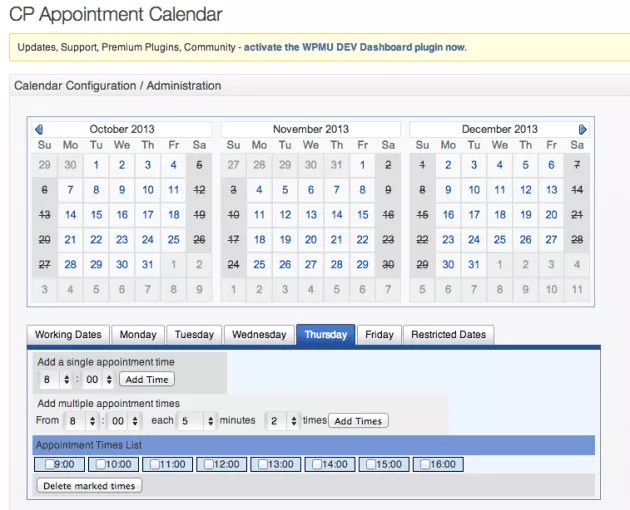630x510 pixels.
Task: Select October 1 on the calendar
Action: click(x=96, y=165)
